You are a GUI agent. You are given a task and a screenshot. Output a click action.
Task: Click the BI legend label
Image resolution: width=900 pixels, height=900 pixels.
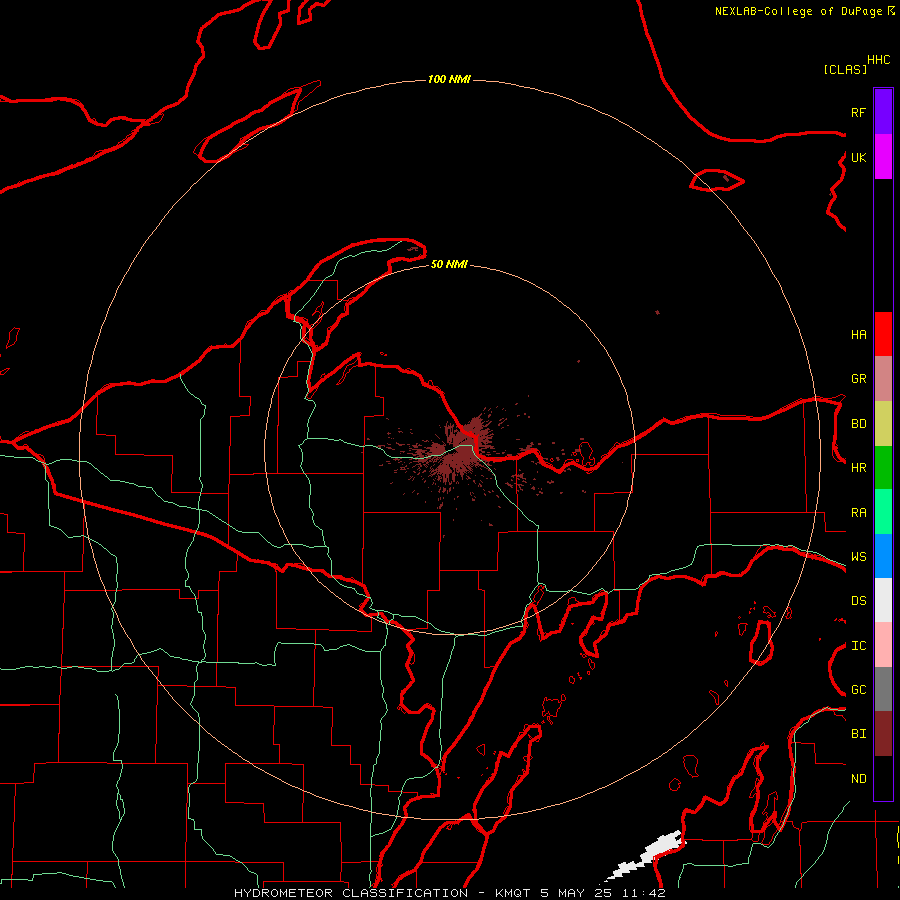pyautogui.click(x=858, y=734)
